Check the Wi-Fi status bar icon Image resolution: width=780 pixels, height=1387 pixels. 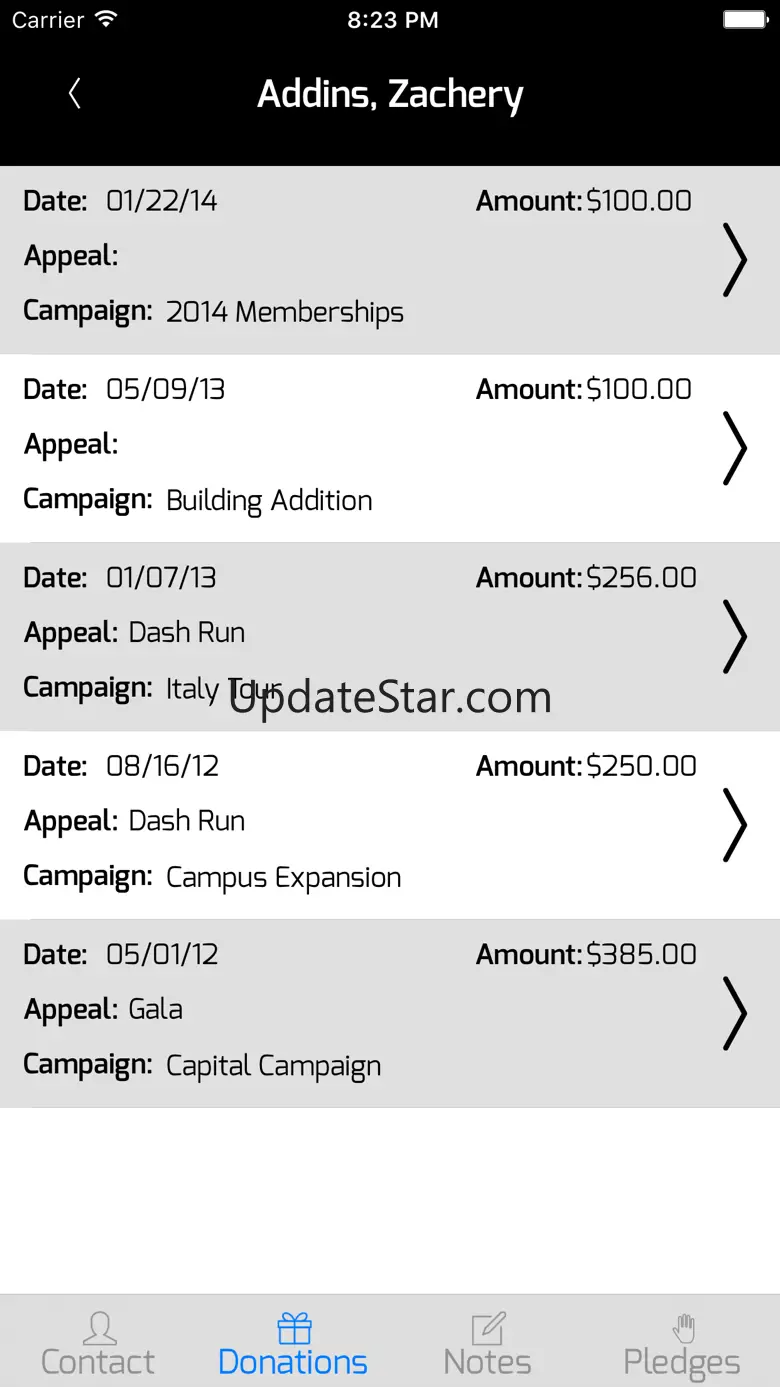(x=105, y=19)
